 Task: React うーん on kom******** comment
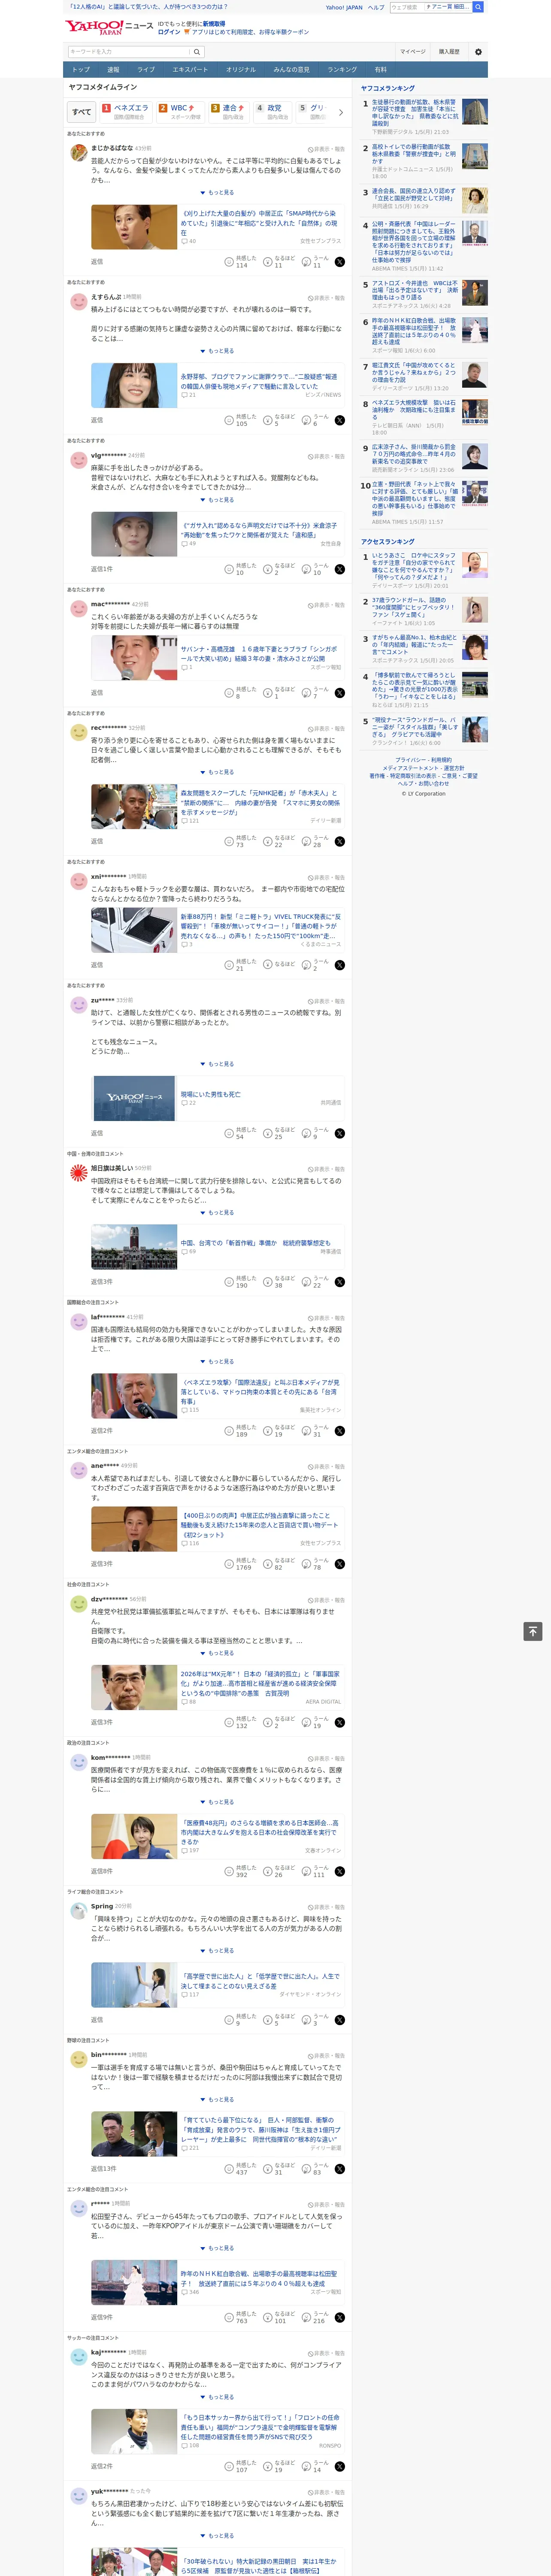(314, 1871)
